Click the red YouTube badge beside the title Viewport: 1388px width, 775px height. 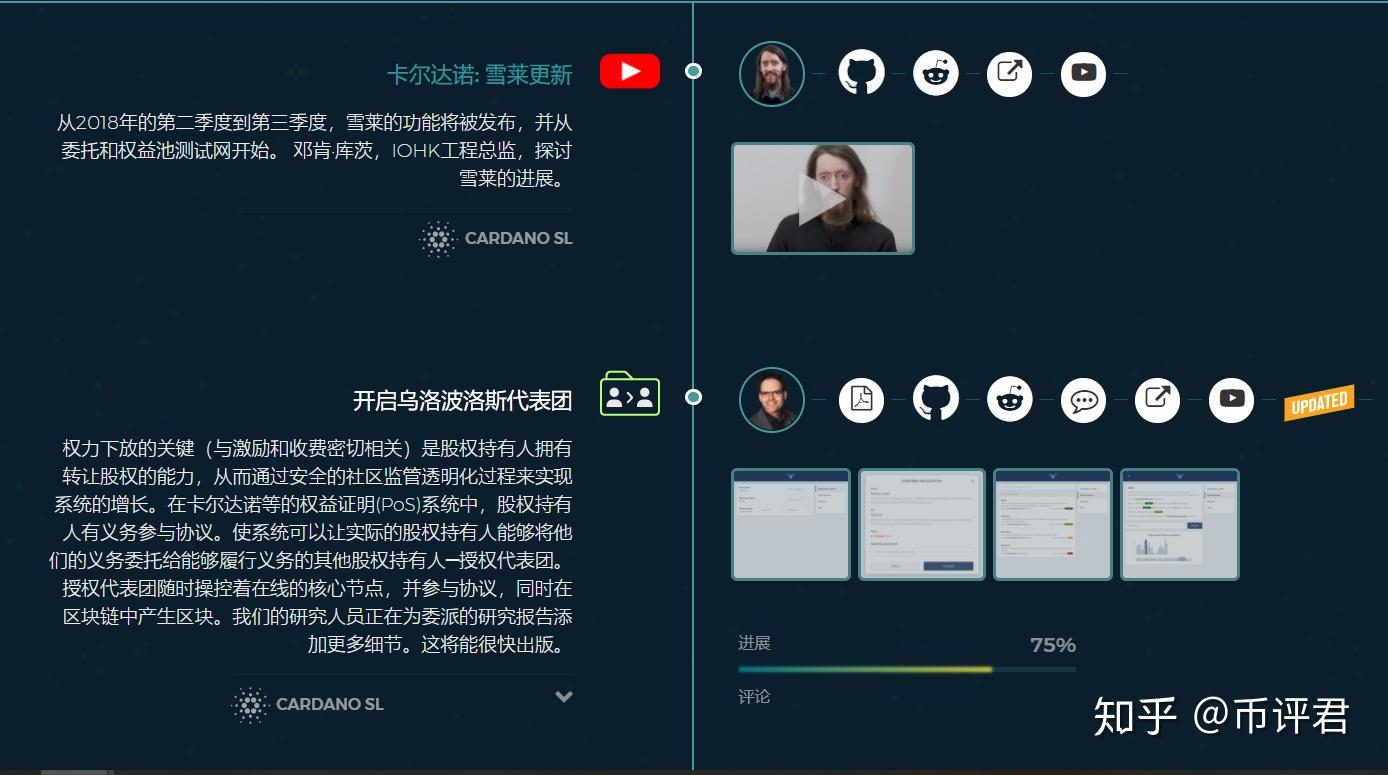point(629,70)
